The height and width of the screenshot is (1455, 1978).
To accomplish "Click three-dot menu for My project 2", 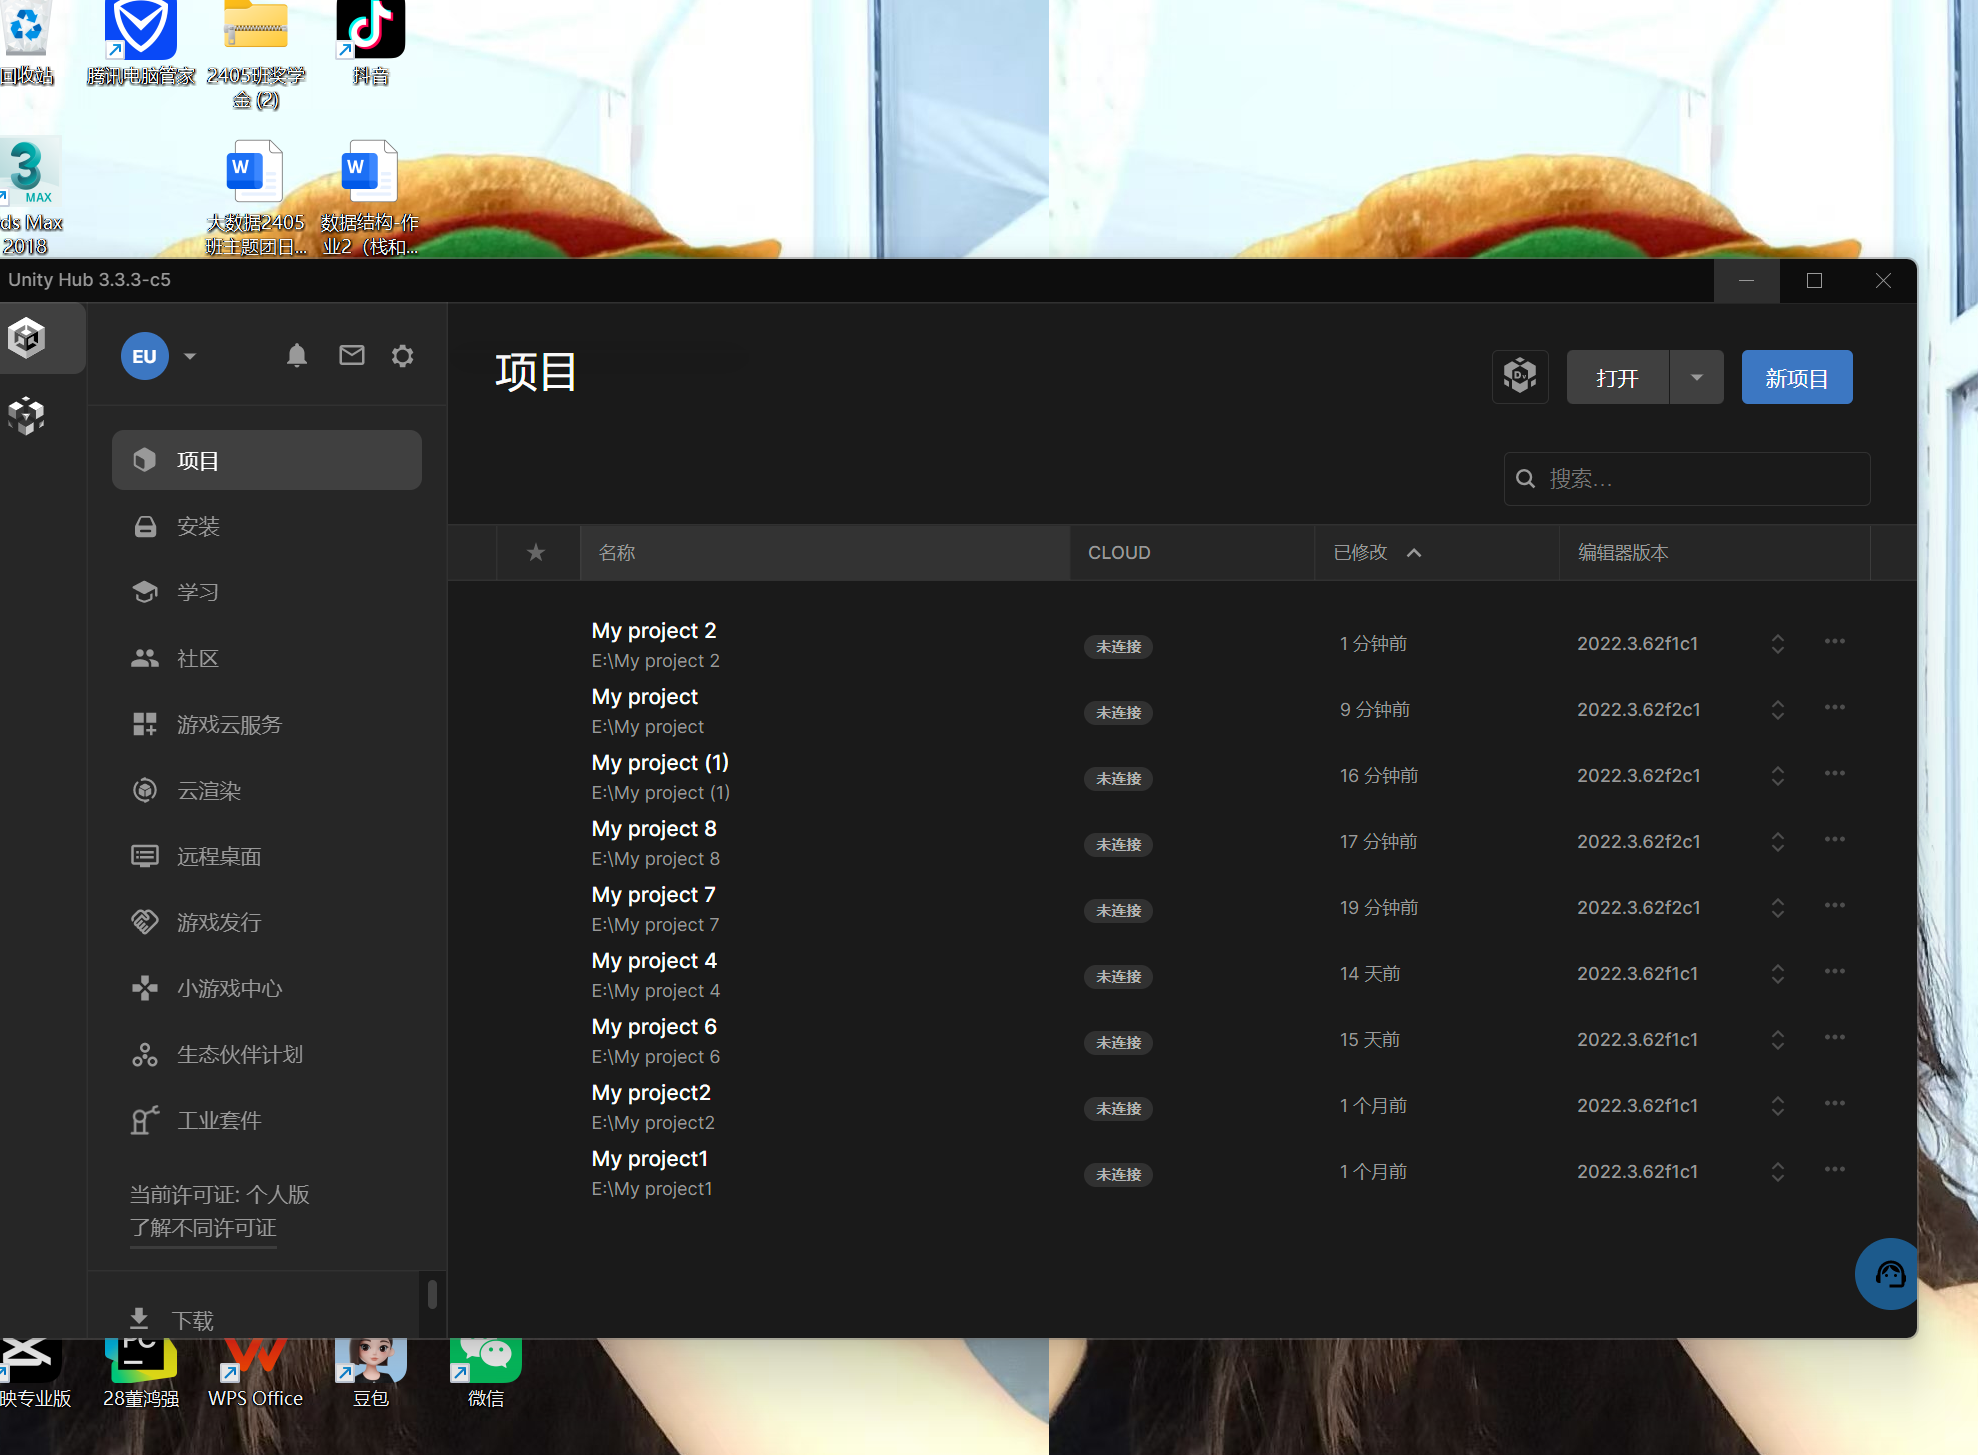I will 1834,642.
